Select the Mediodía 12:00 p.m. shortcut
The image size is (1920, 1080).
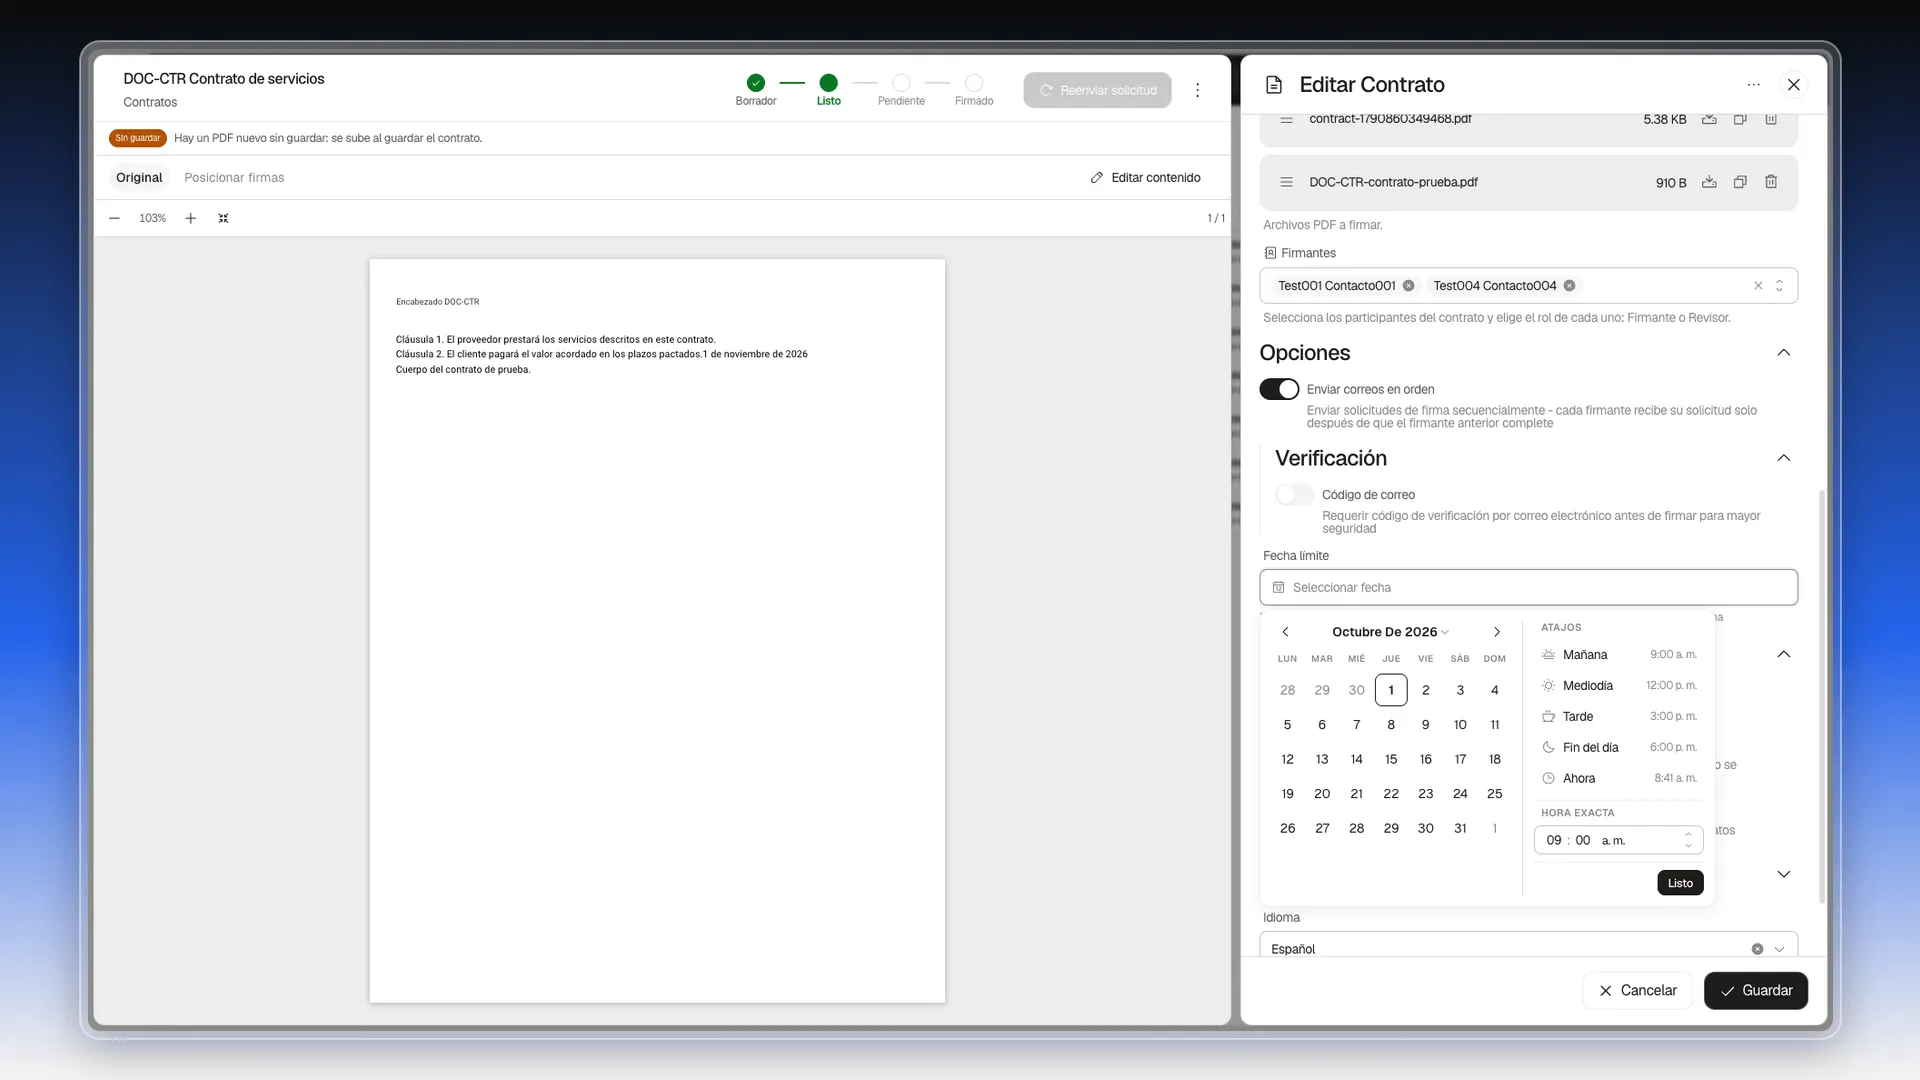[x=1619, y=686]
